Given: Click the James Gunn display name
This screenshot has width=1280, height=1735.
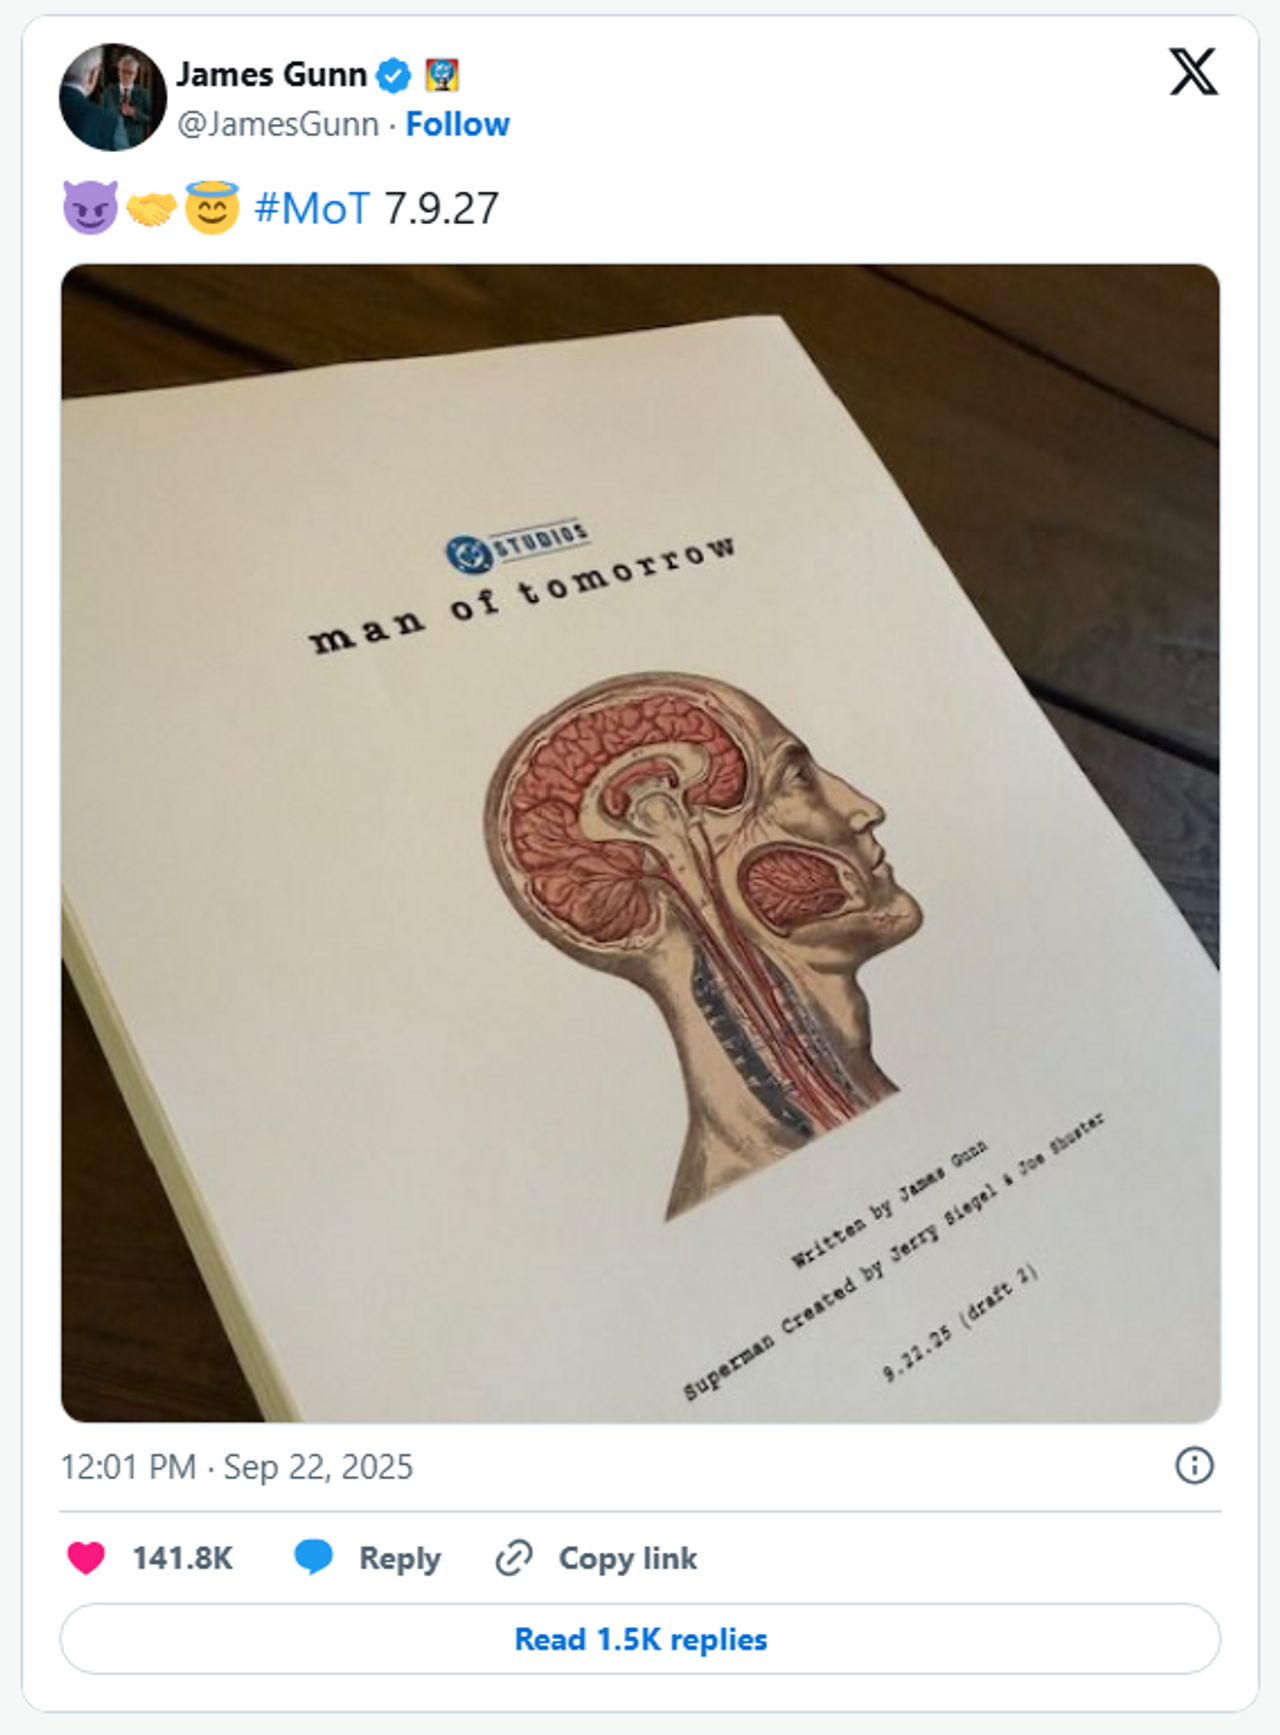Looking at the screenshot, I should pyautogui.click(x=272, y=74).
